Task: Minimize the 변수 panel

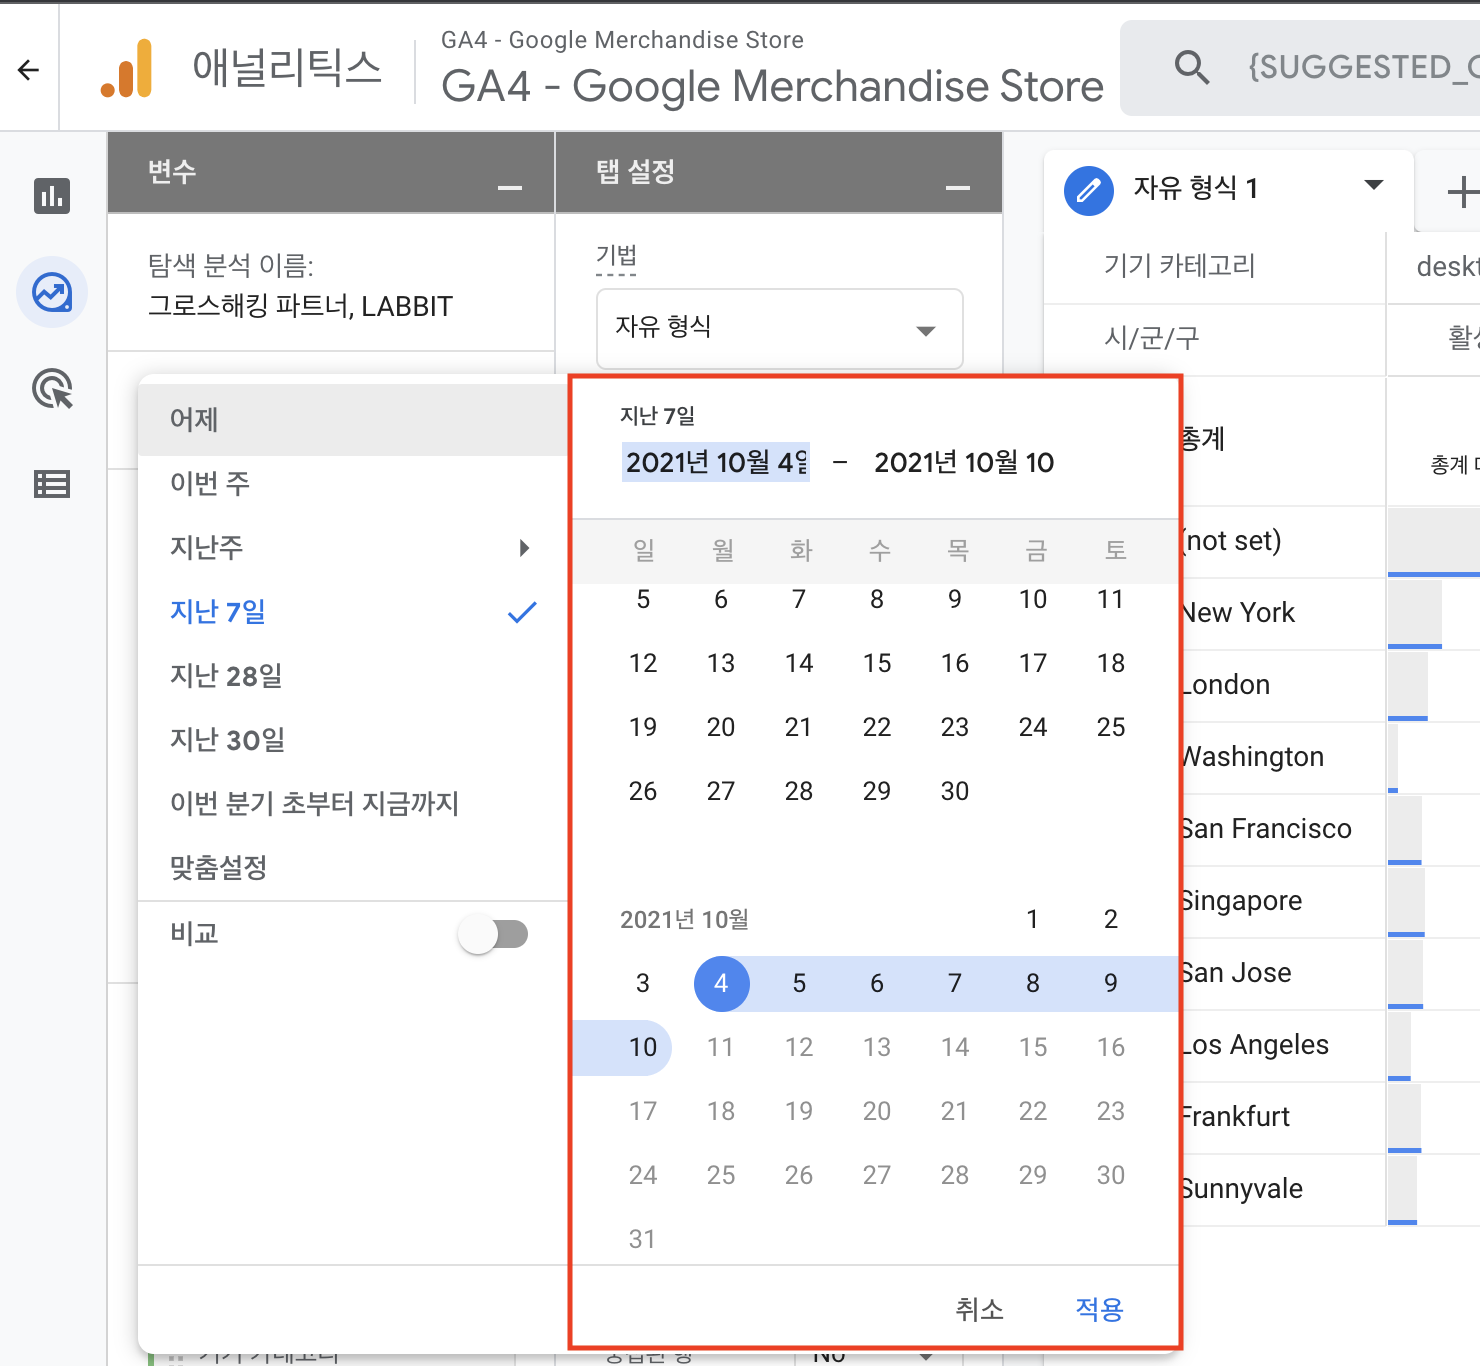Action: pyautogui.click(x=510, y=188)
